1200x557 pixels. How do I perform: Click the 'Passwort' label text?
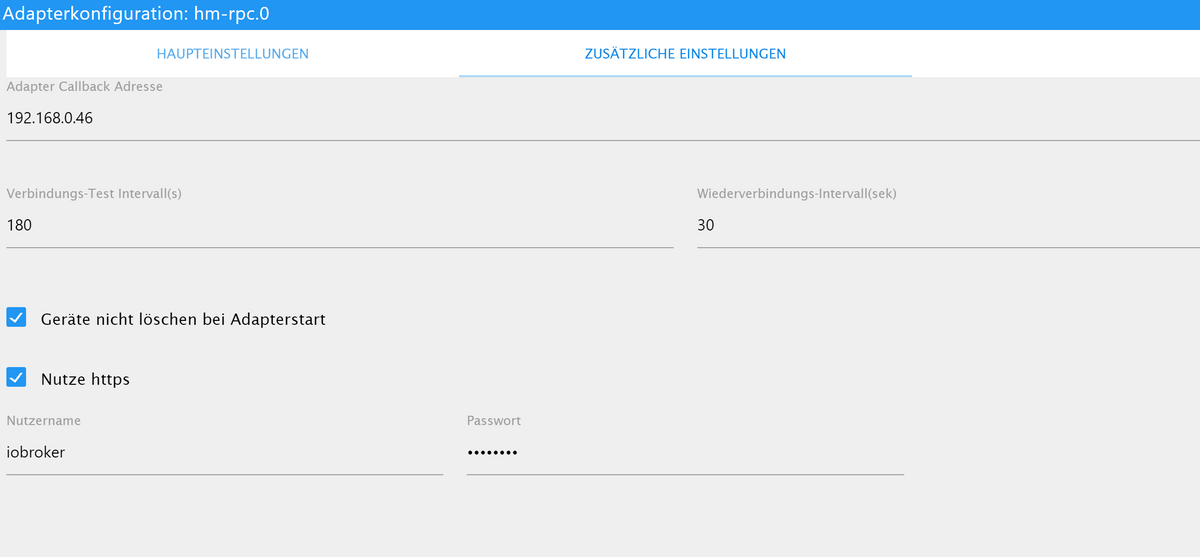tap(494, 421)
